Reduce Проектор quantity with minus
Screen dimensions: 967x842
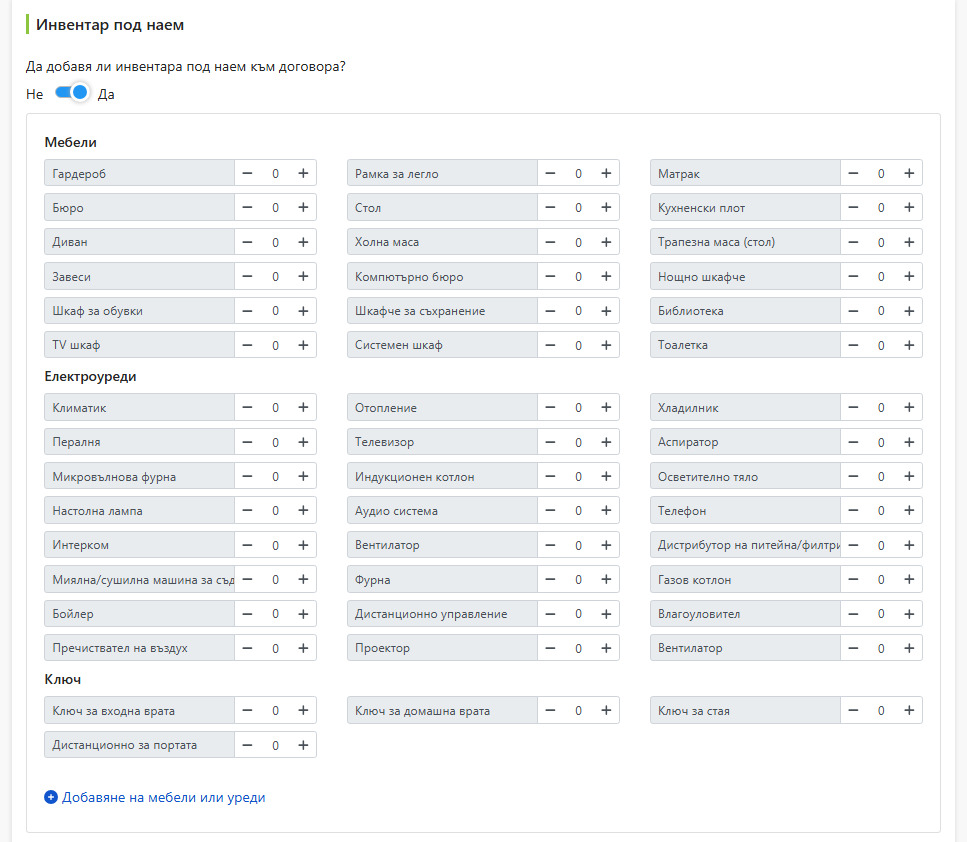click(550, 648)
